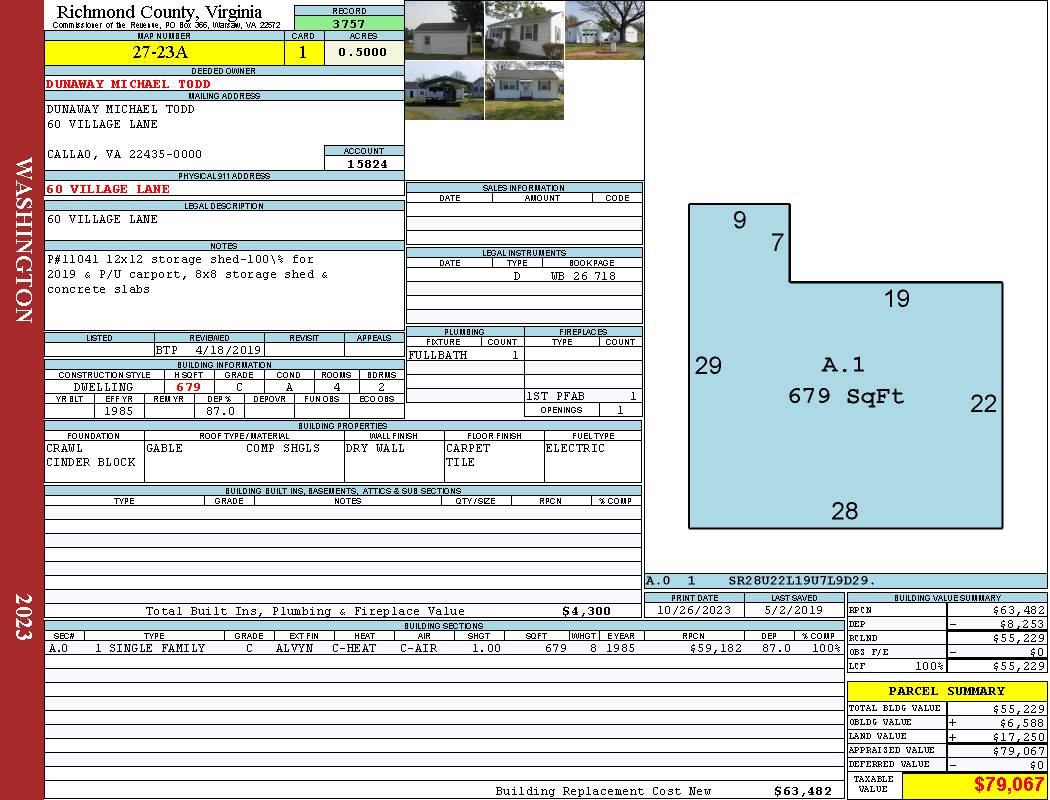Select the red deeded owner name

click(x=128, y=84)
